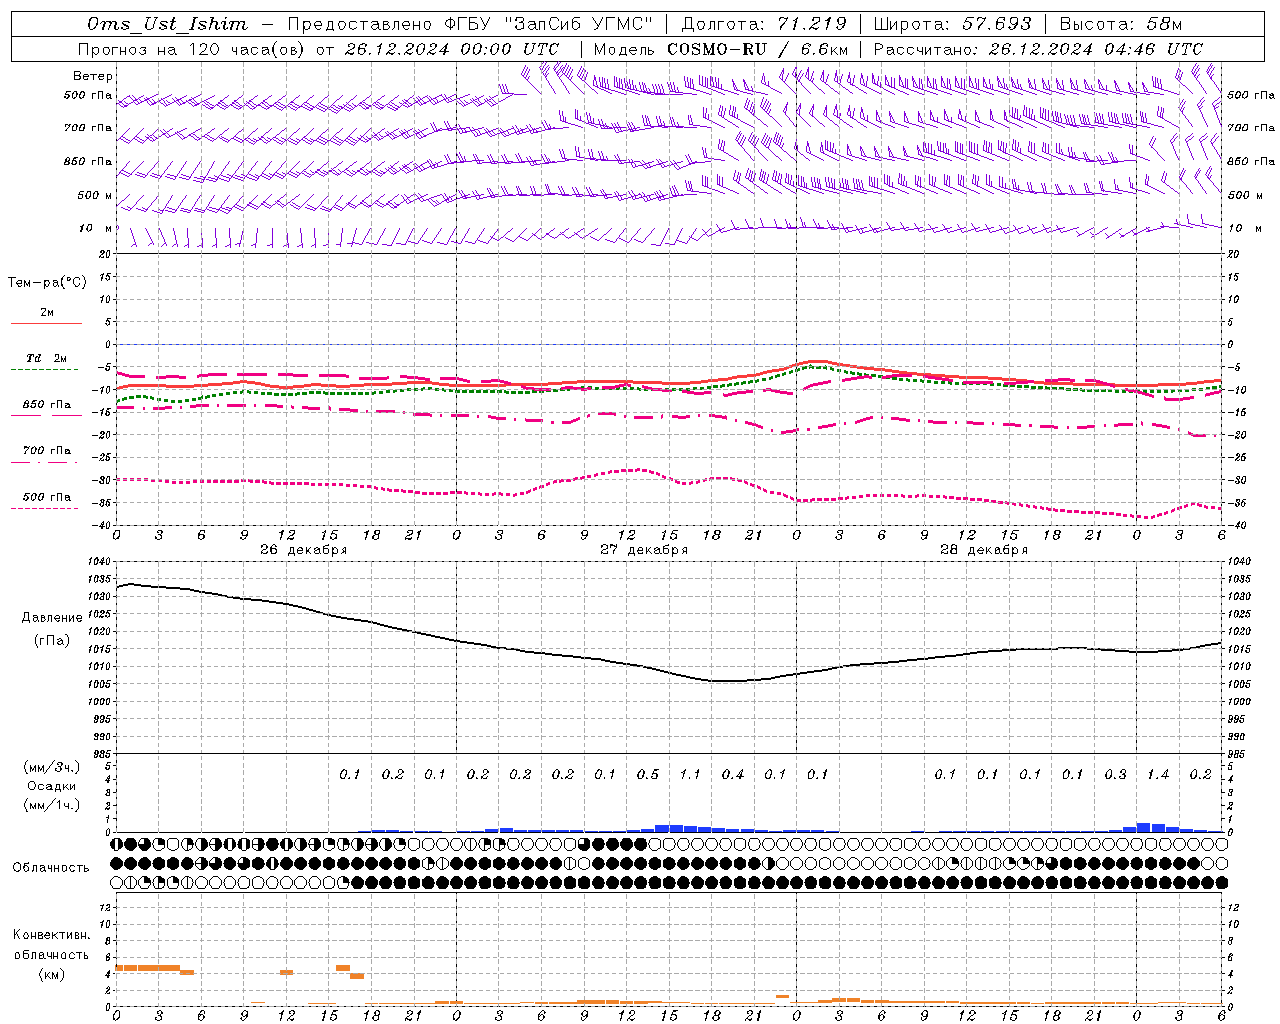This screenshot has height=1024, width=1280.
Task: Click the (мм/3ч.) unit label
Action: tap(52, 767)
